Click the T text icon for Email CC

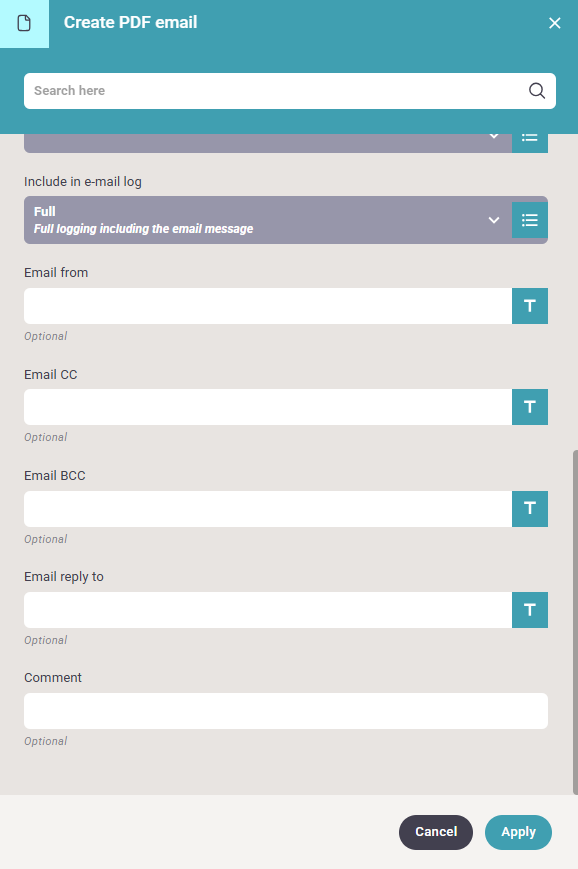[530, 407]
